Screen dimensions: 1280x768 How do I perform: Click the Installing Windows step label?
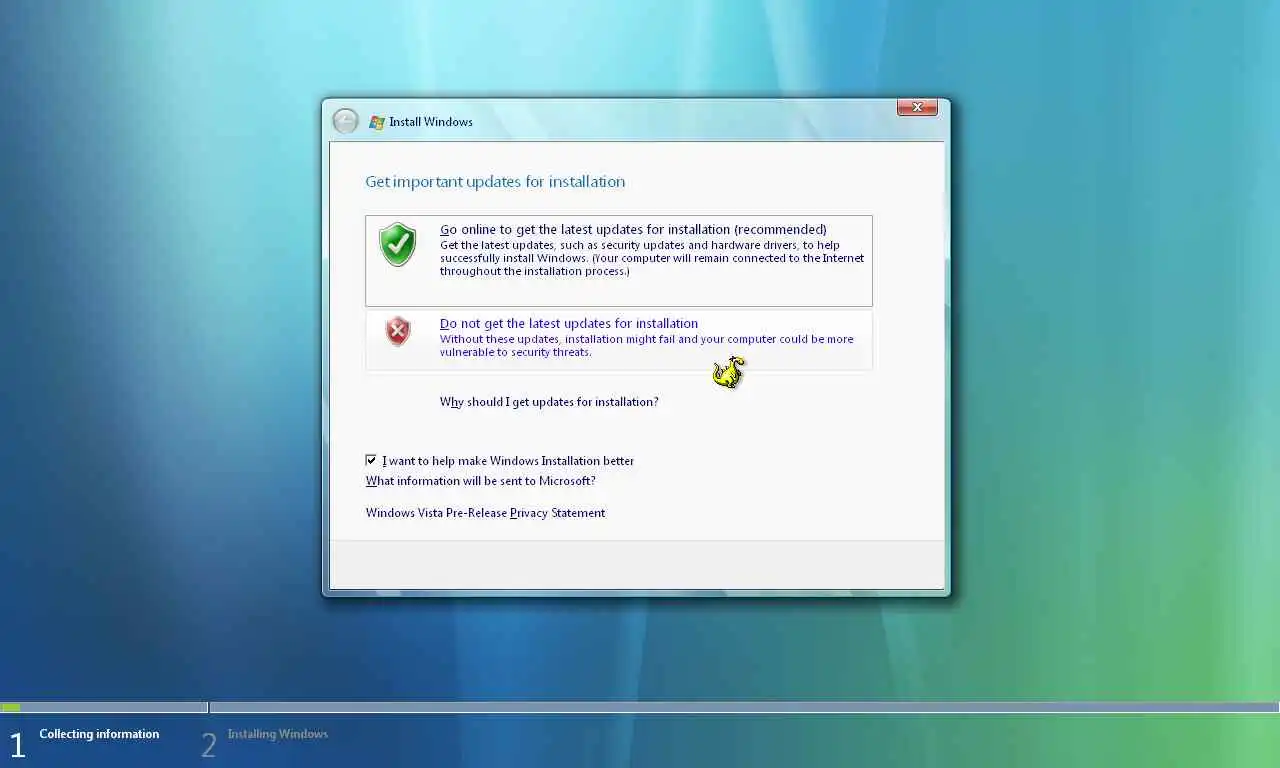(x=277, y=734)
